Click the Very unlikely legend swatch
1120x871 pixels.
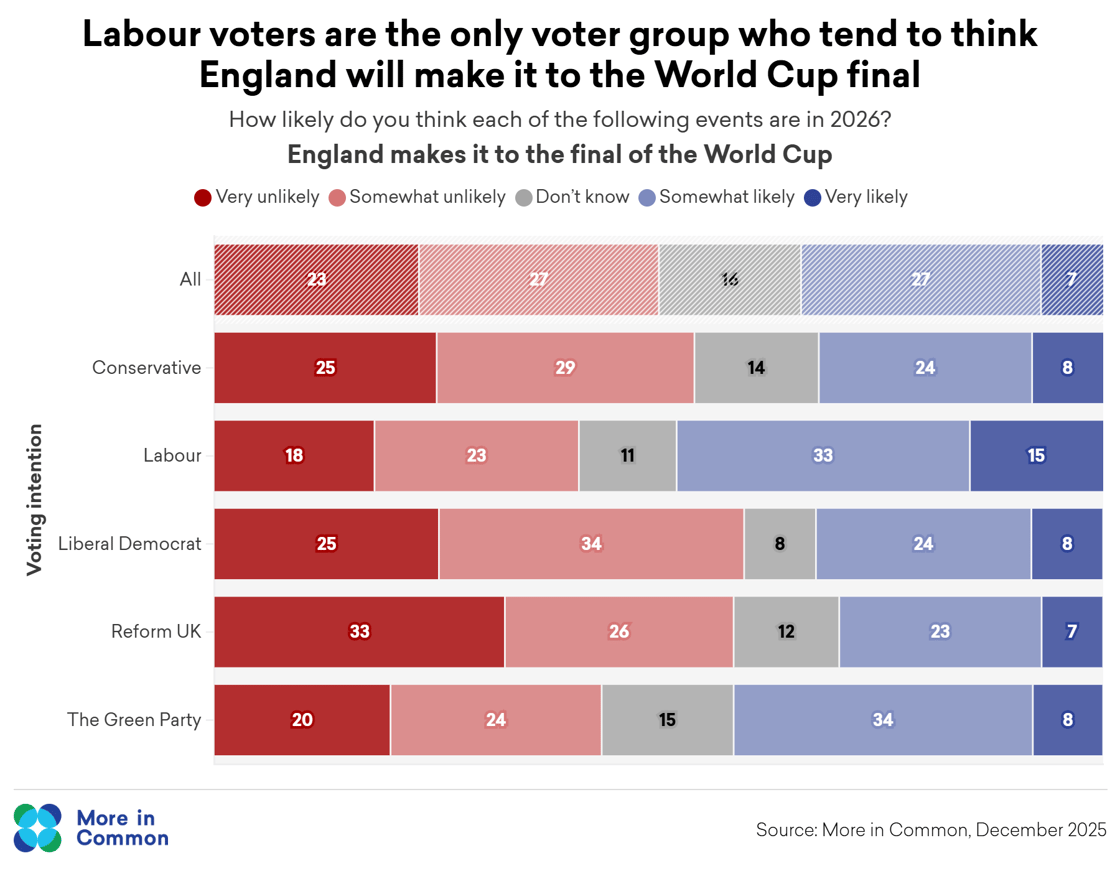203,198
